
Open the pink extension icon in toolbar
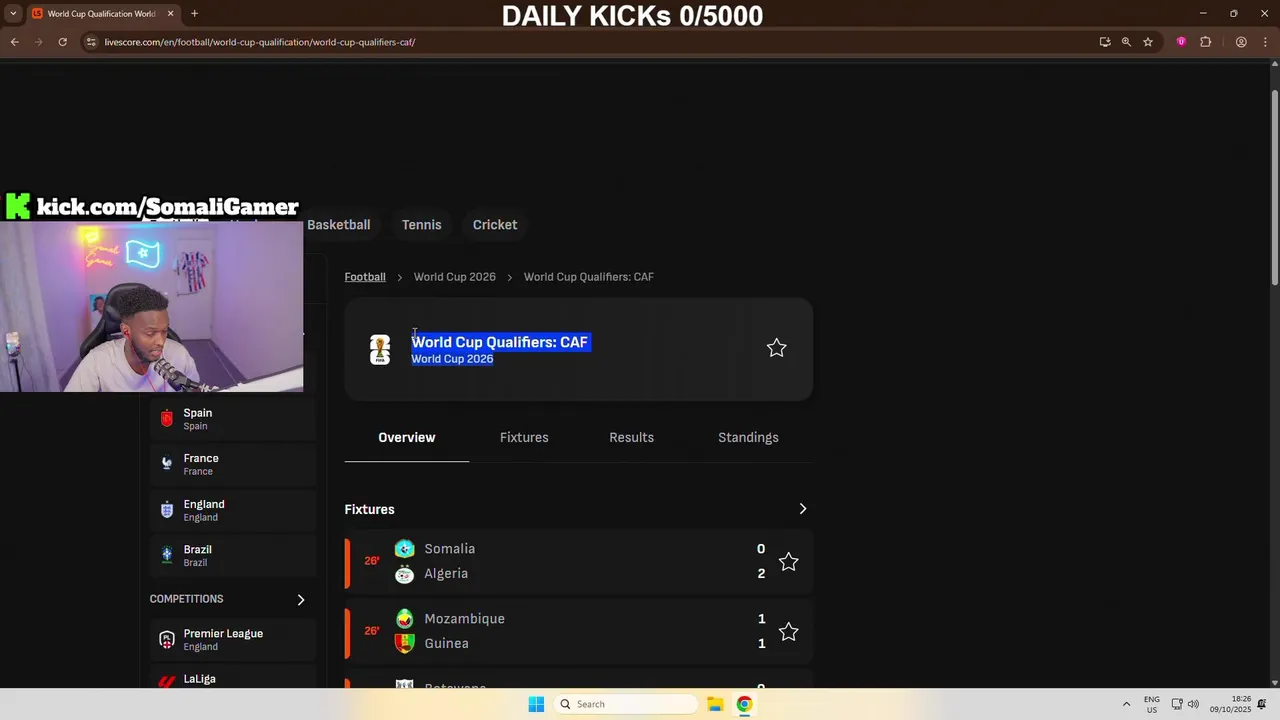click(x=1181, y=42)
